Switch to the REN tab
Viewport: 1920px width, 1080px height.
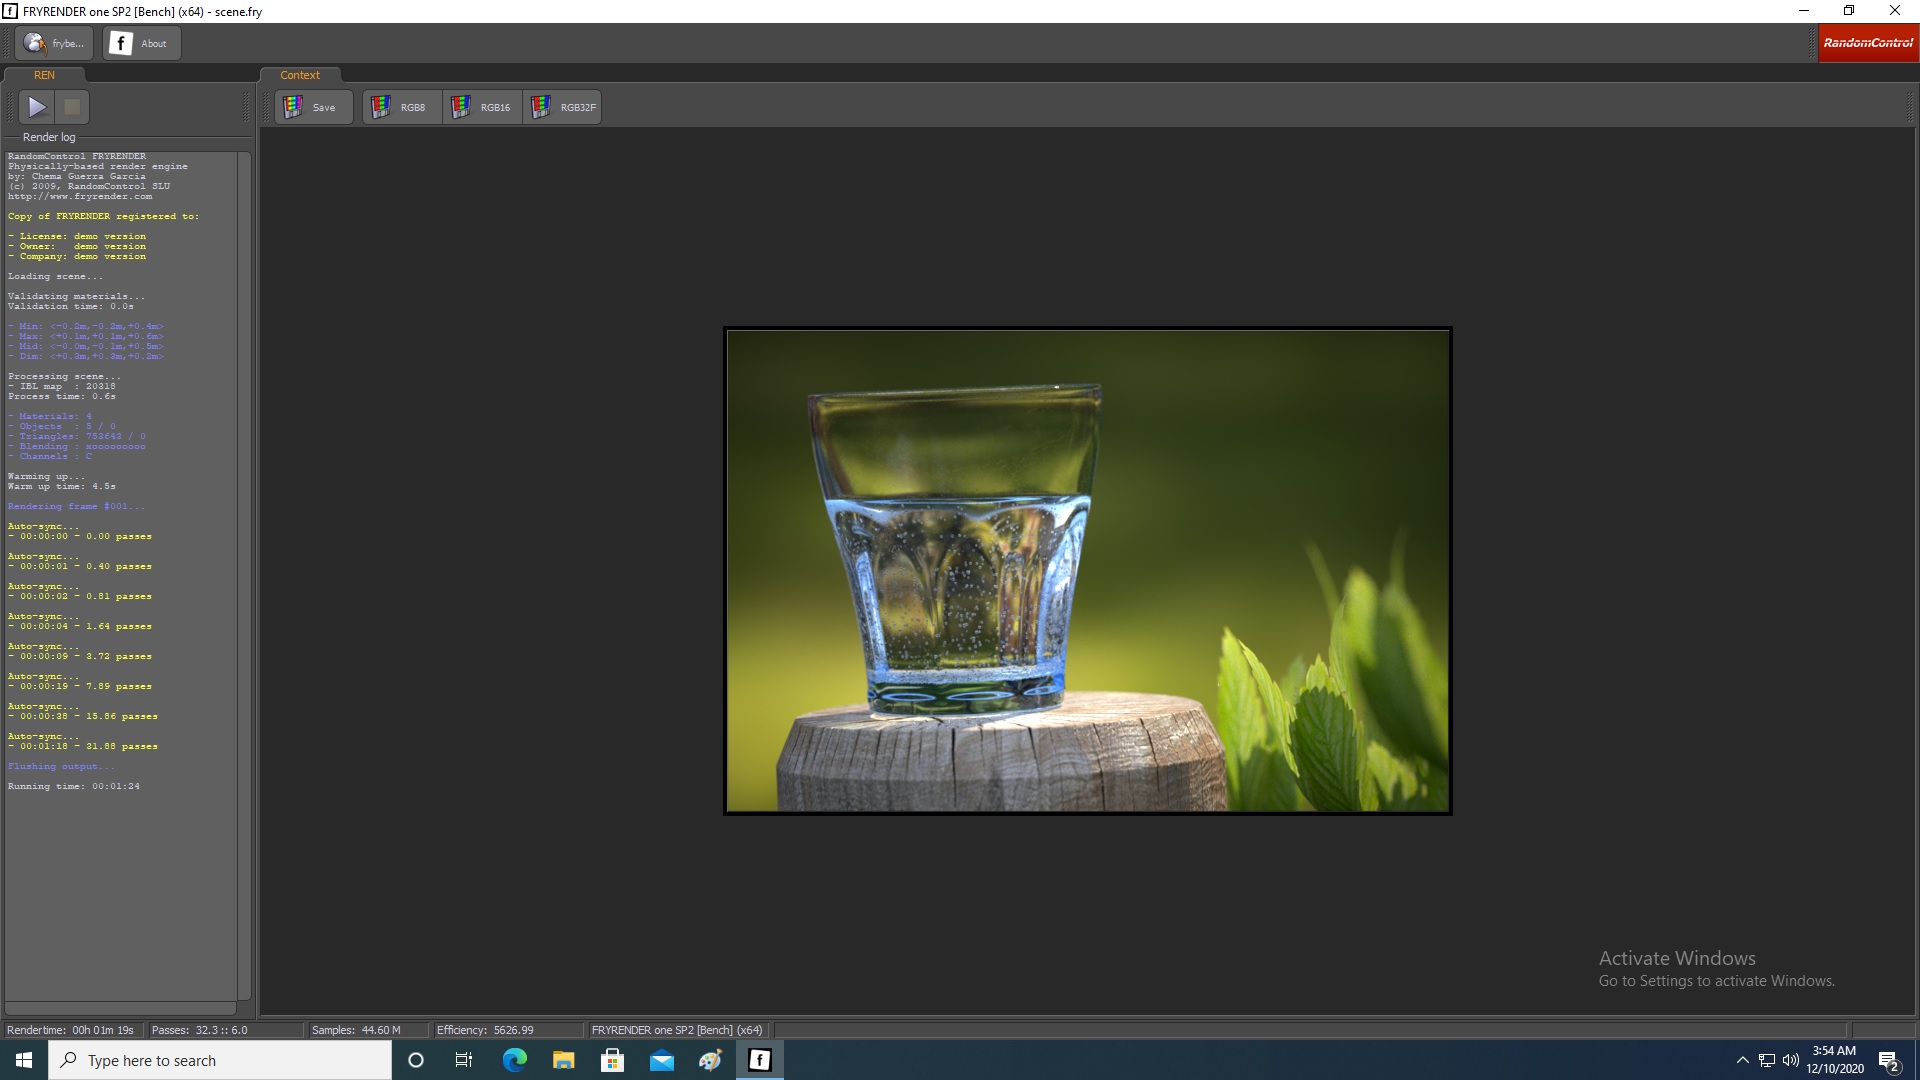44,75
